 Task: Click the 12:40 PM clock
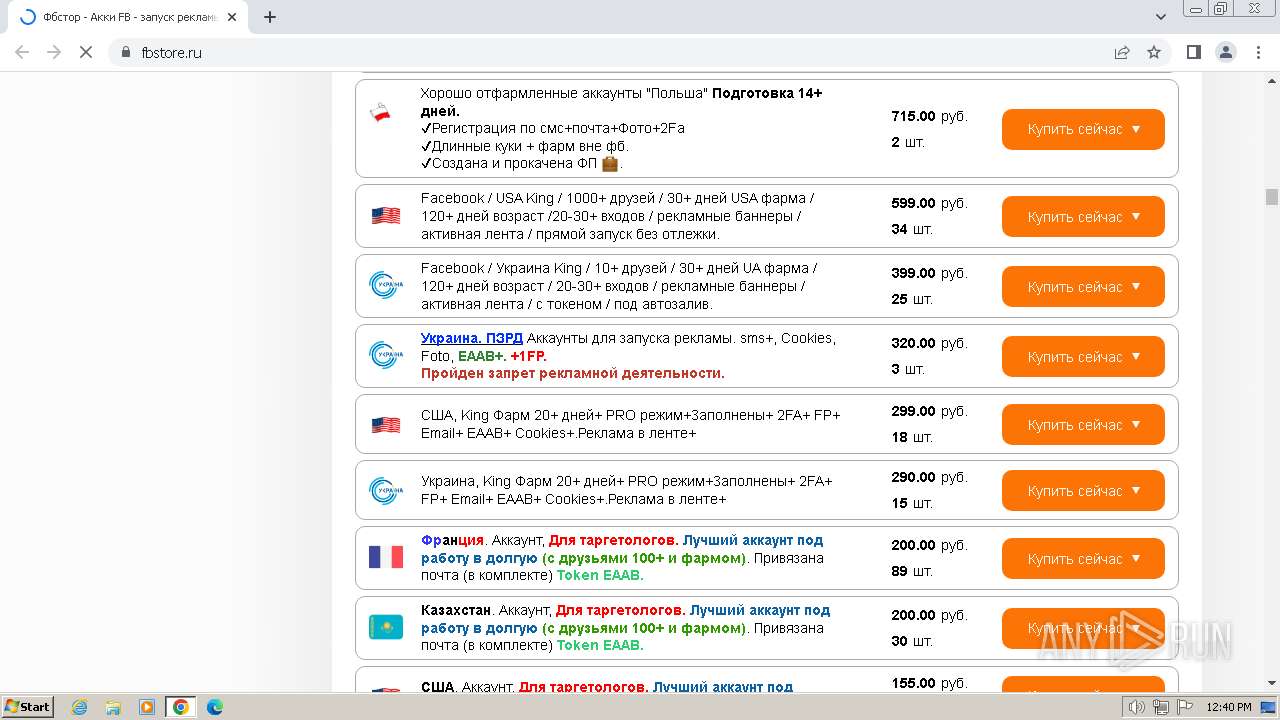[1229, 707]
